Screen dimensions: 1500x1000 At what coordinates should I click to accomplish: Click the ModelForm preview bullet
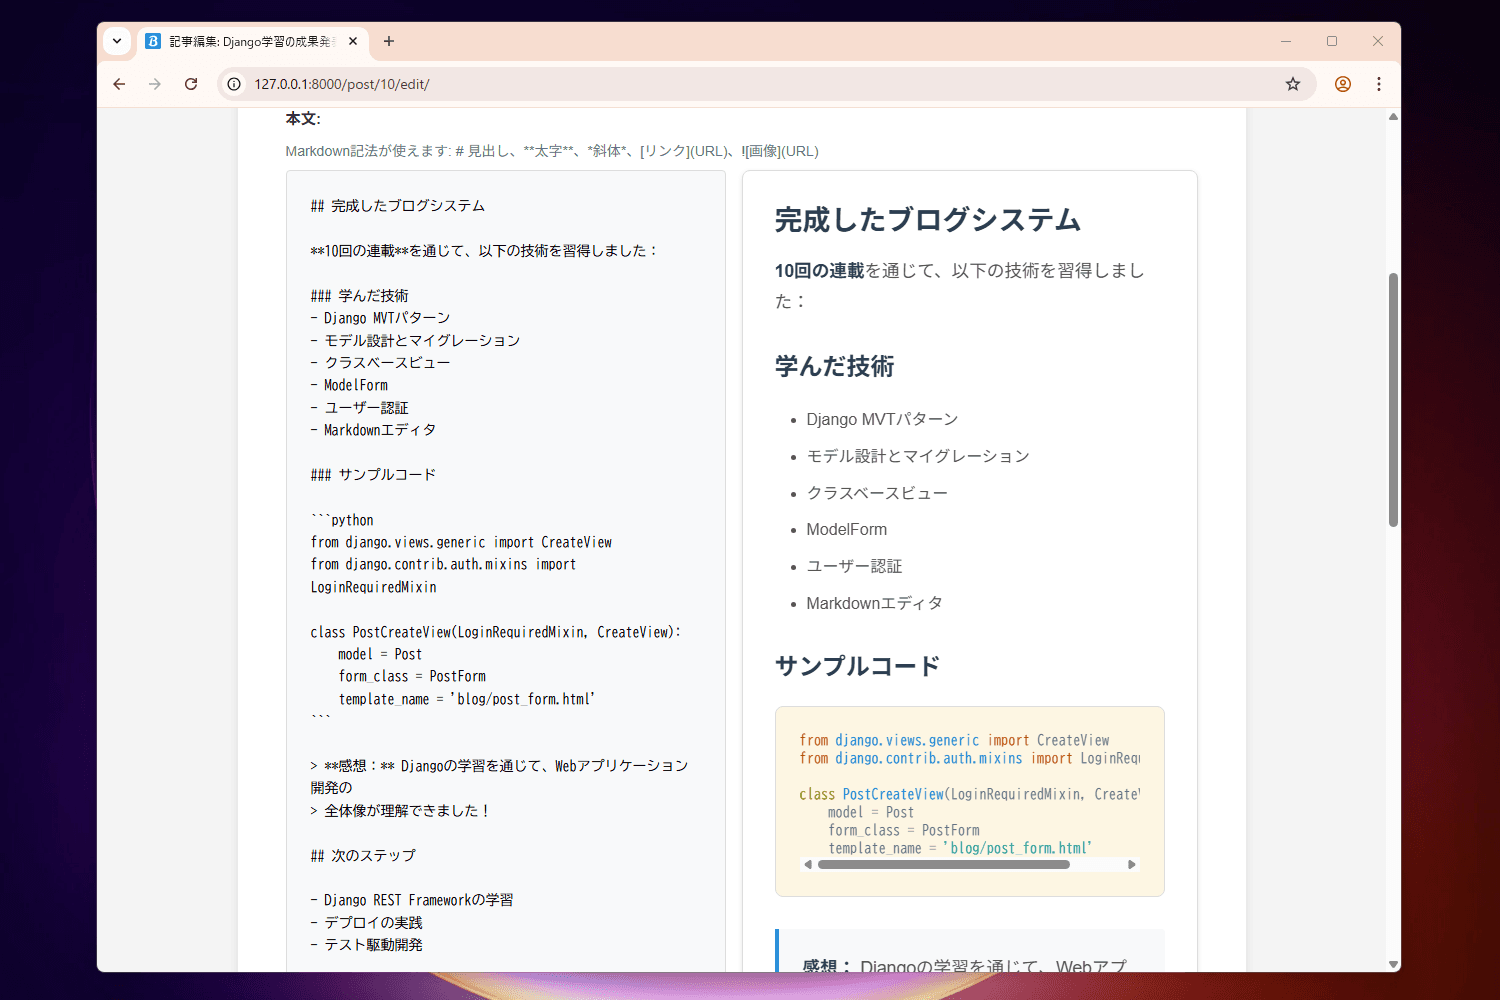(x=847, y=530)
